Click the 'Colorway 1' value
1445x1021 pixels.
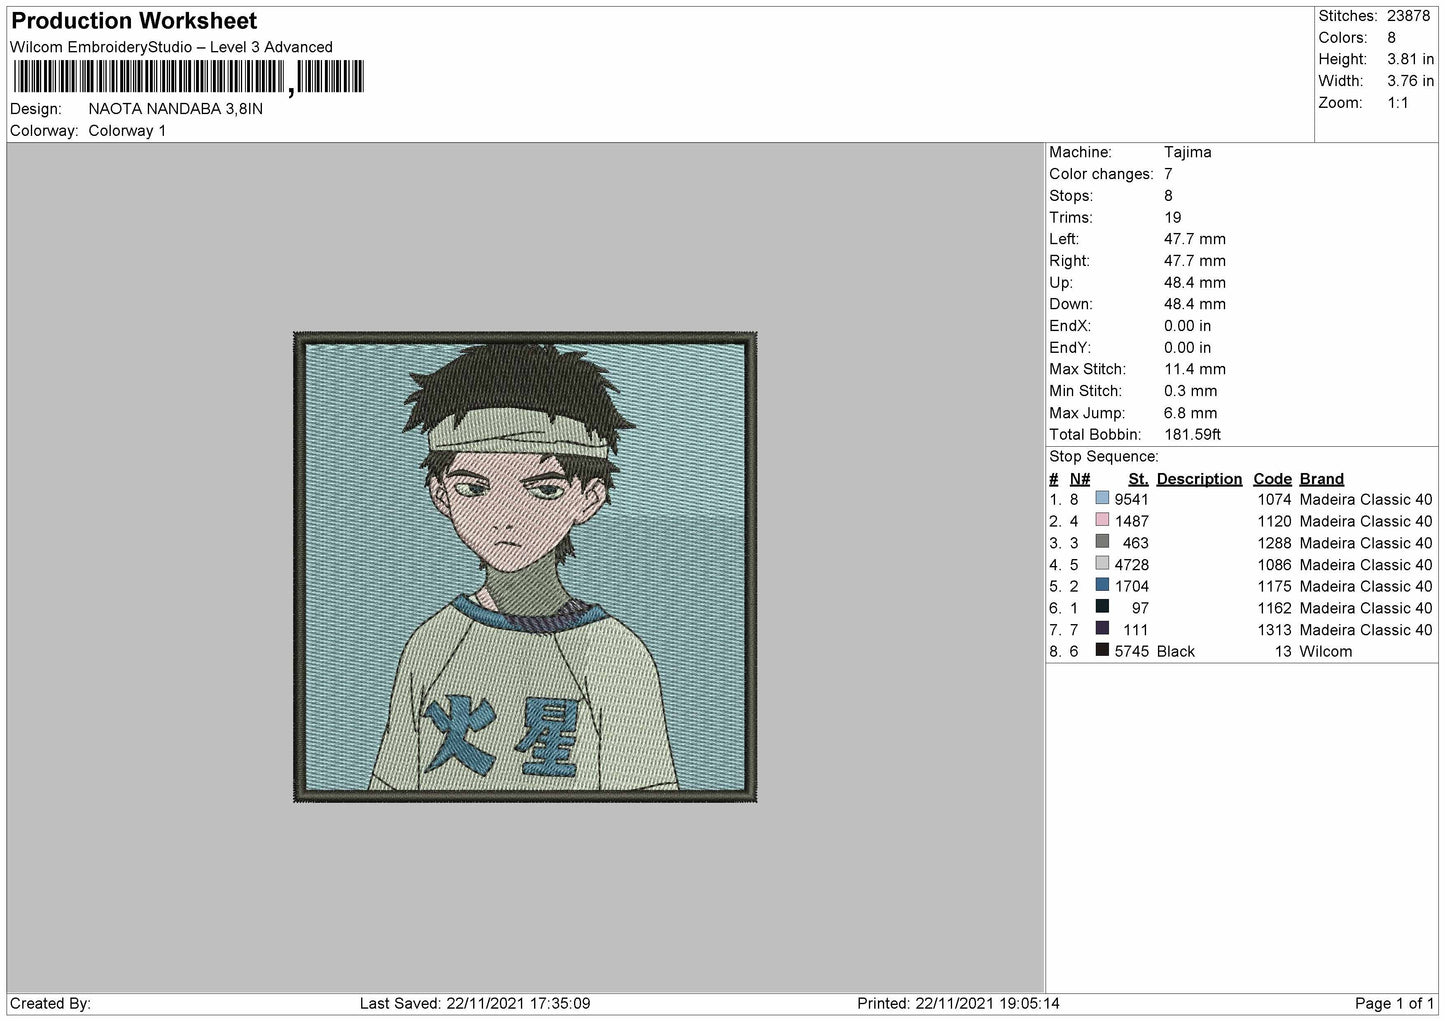tap(127, 131)
